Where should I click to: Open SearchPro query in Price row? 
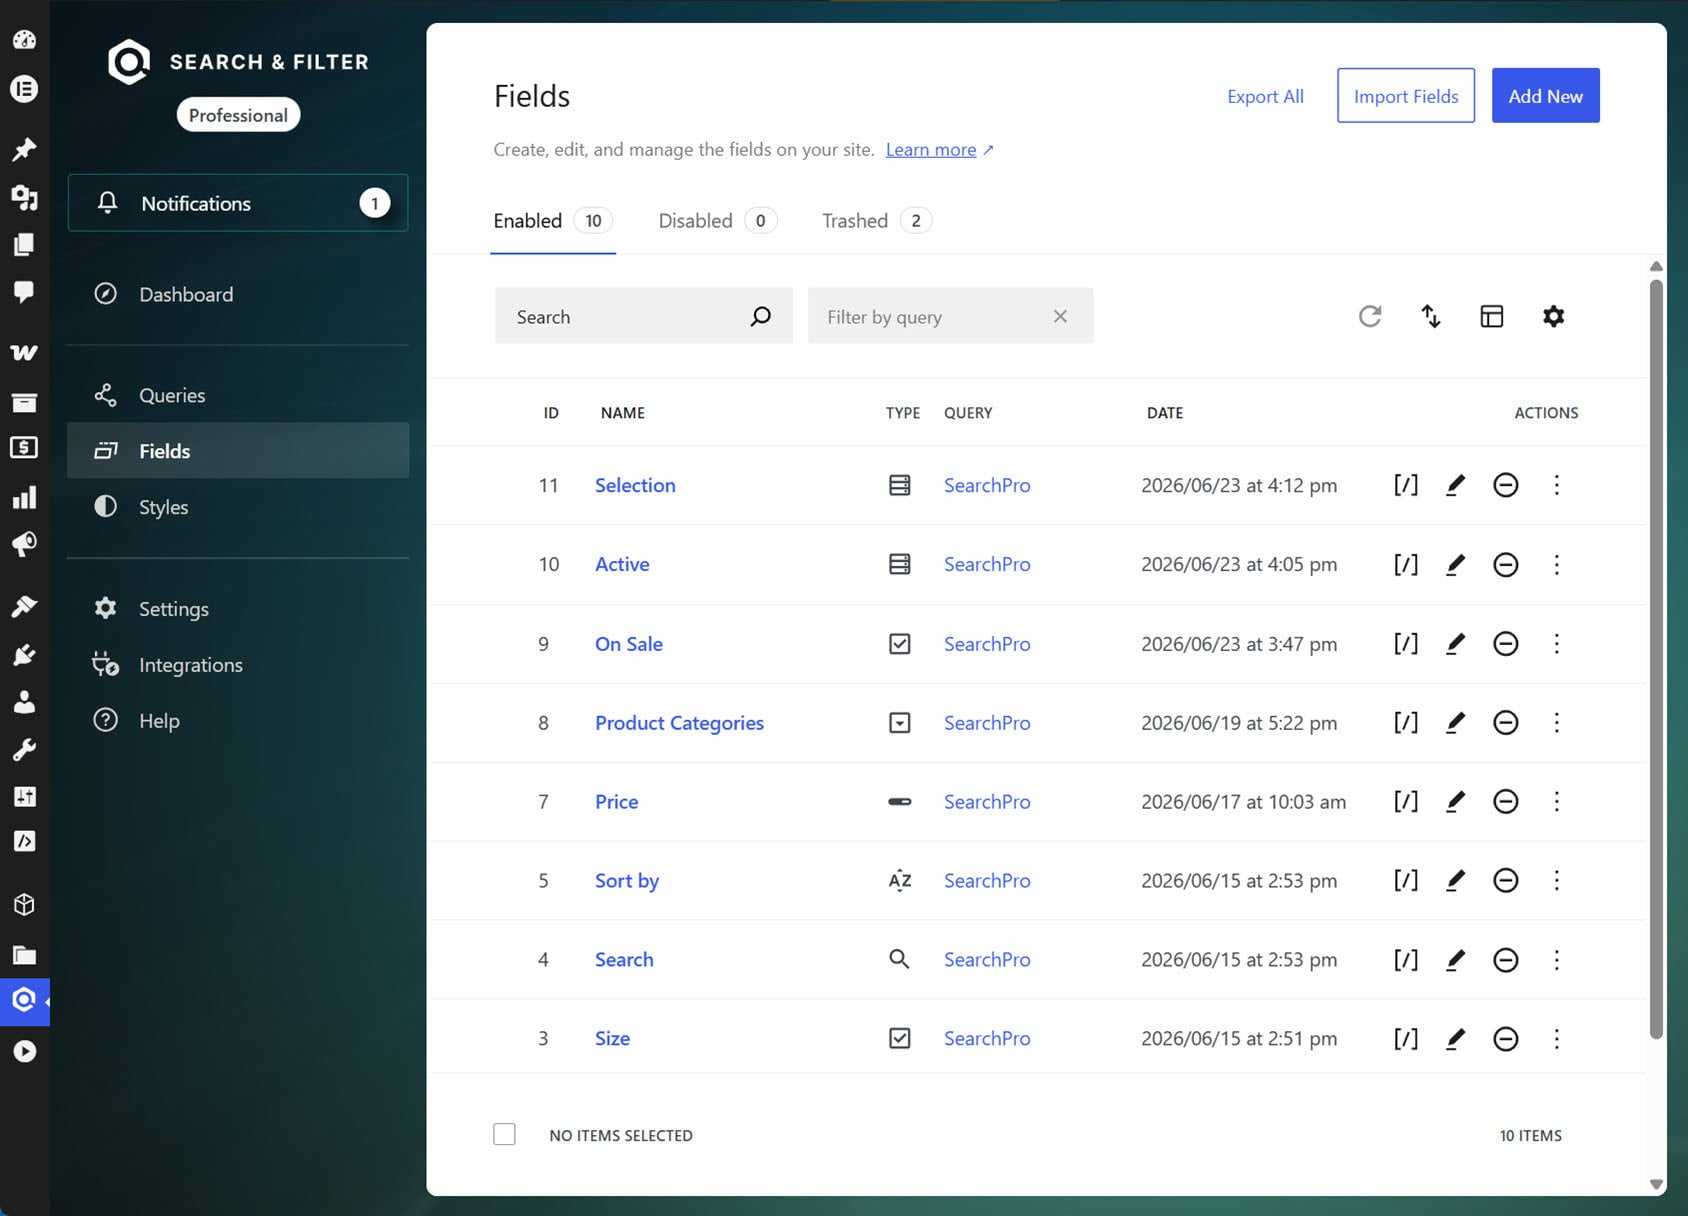pos(987,801)
